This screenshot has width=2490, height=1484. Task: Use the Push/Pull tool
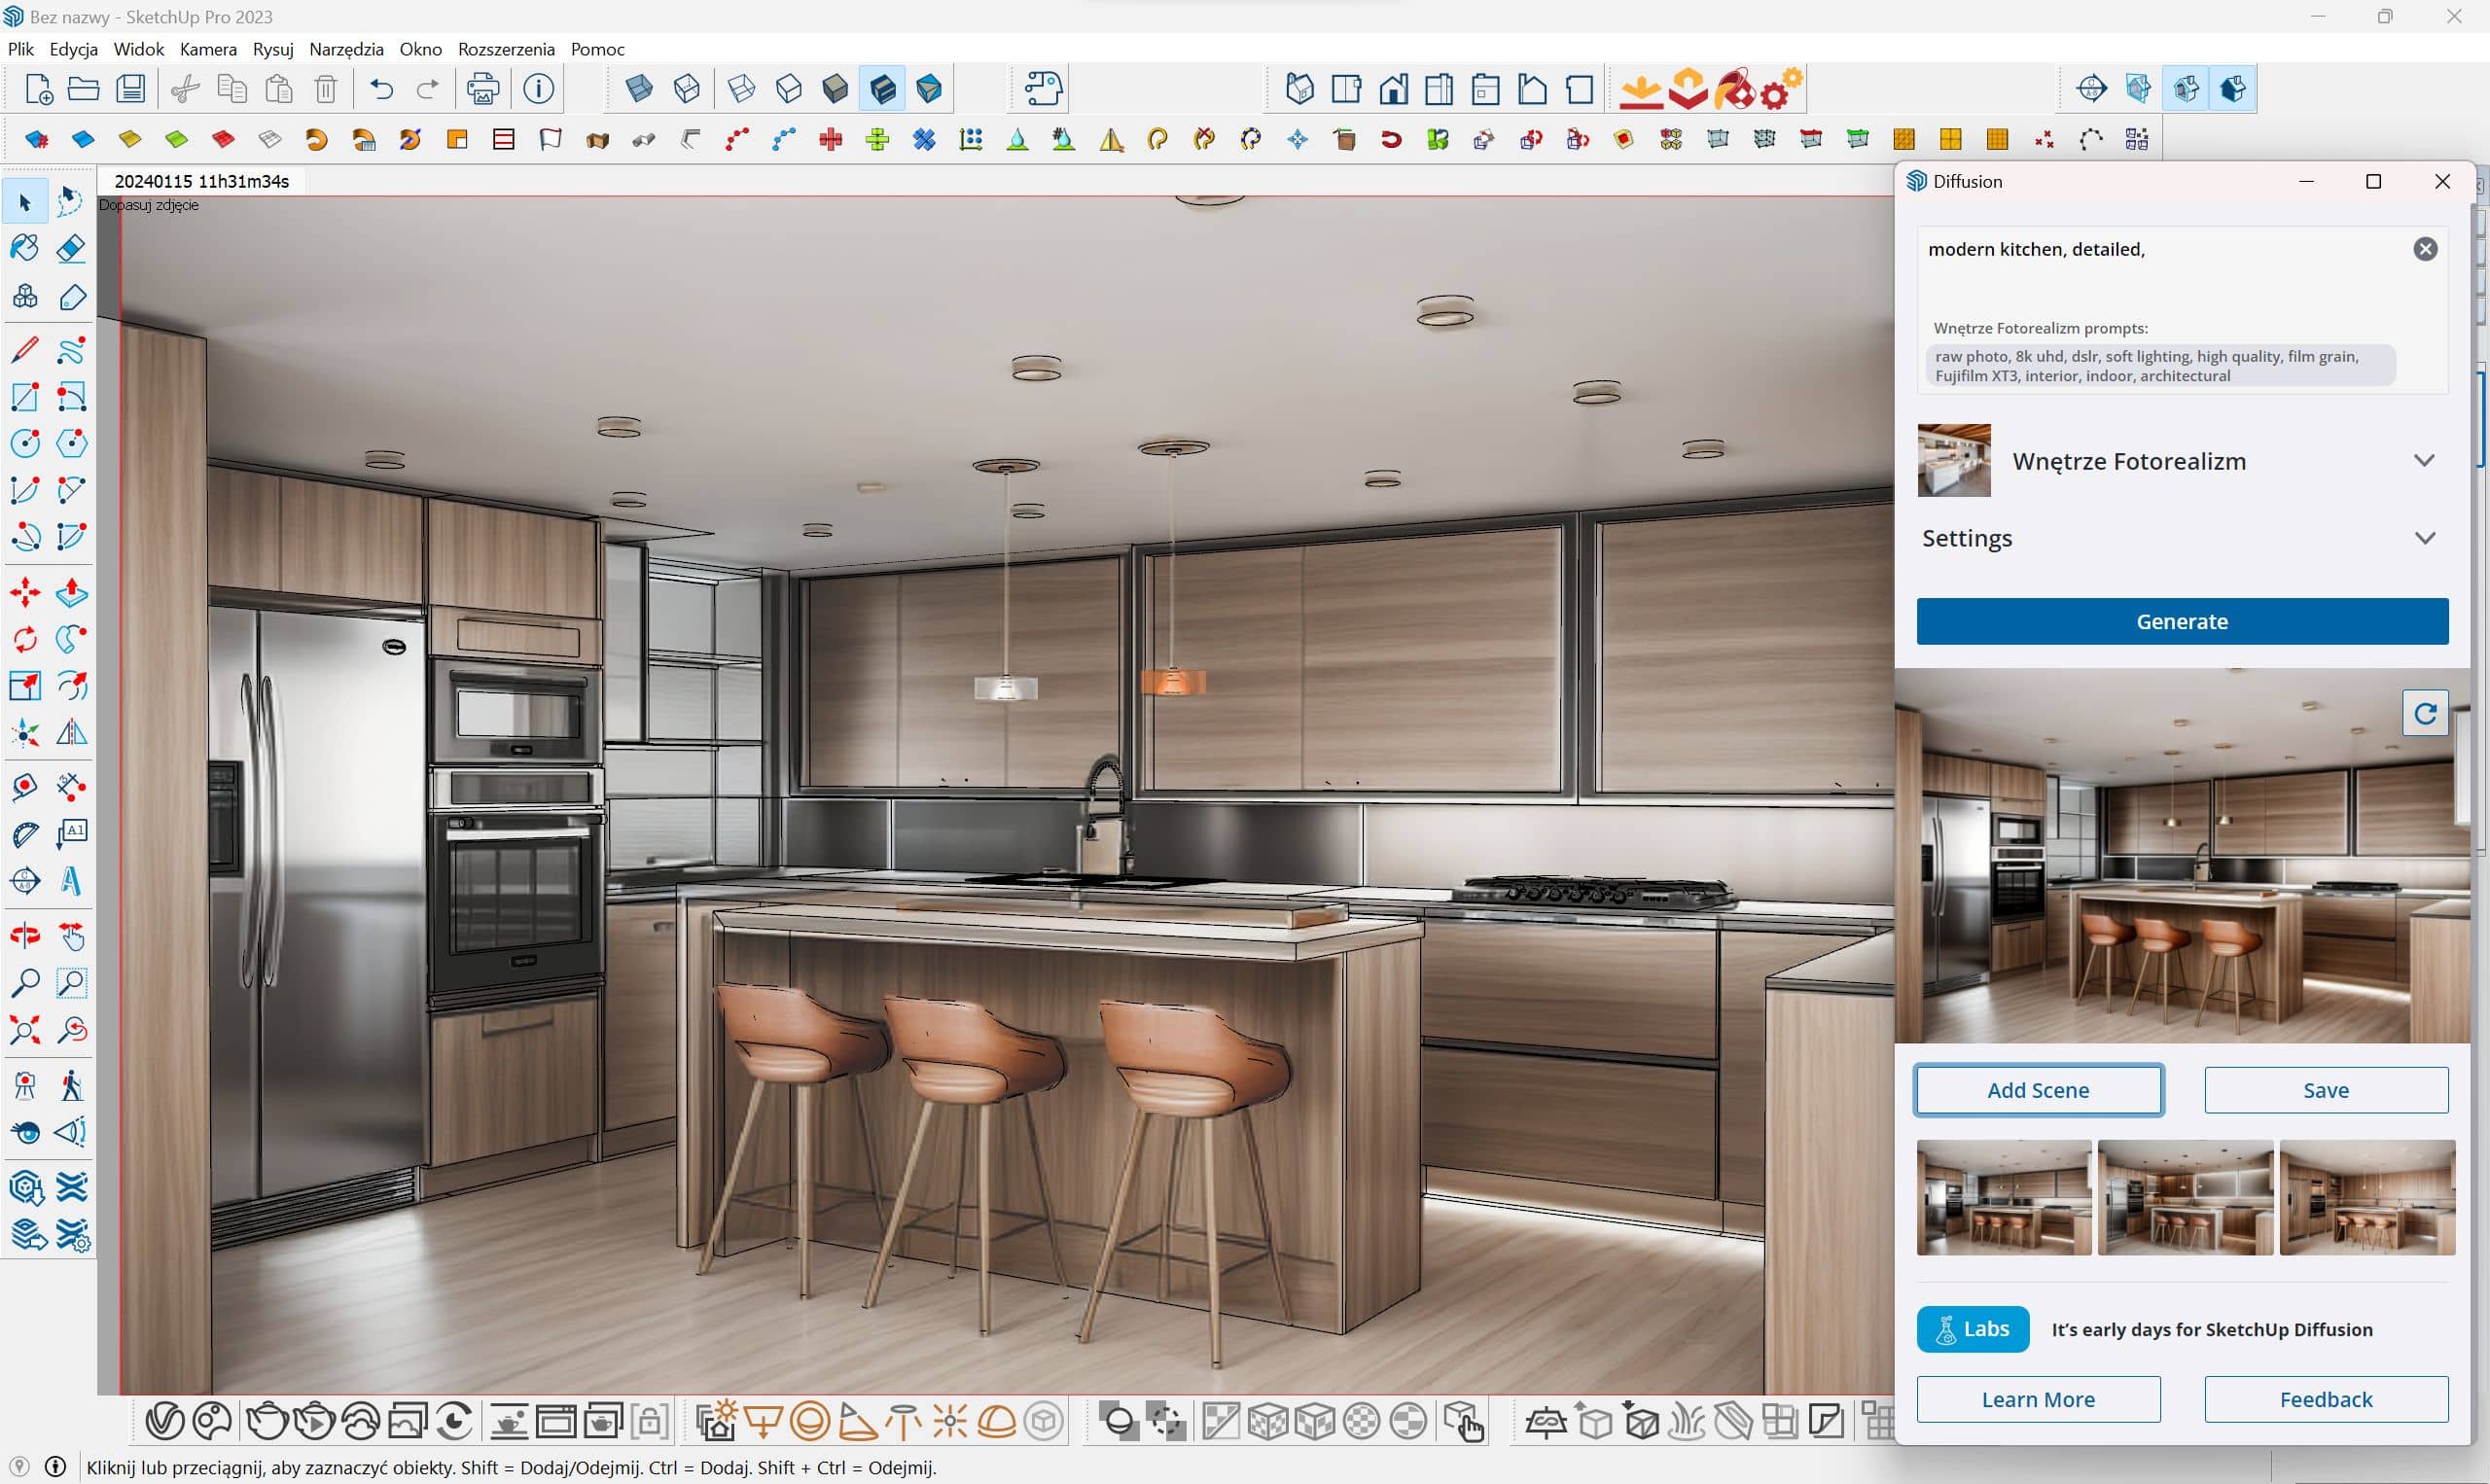click(71, 593)
